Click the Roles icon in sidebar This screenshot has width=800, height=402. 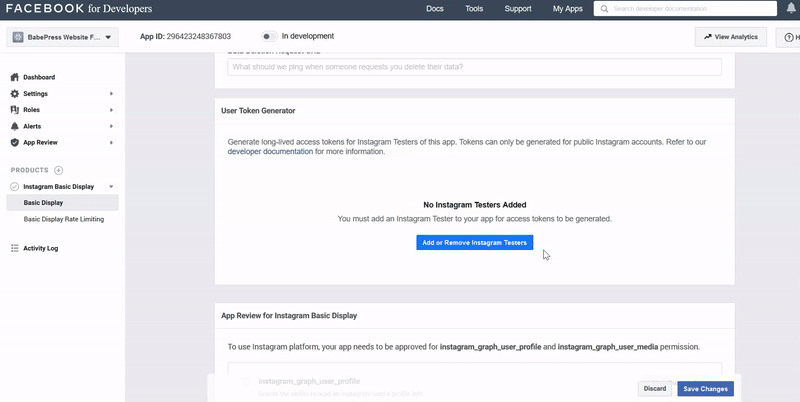[14, 110]
